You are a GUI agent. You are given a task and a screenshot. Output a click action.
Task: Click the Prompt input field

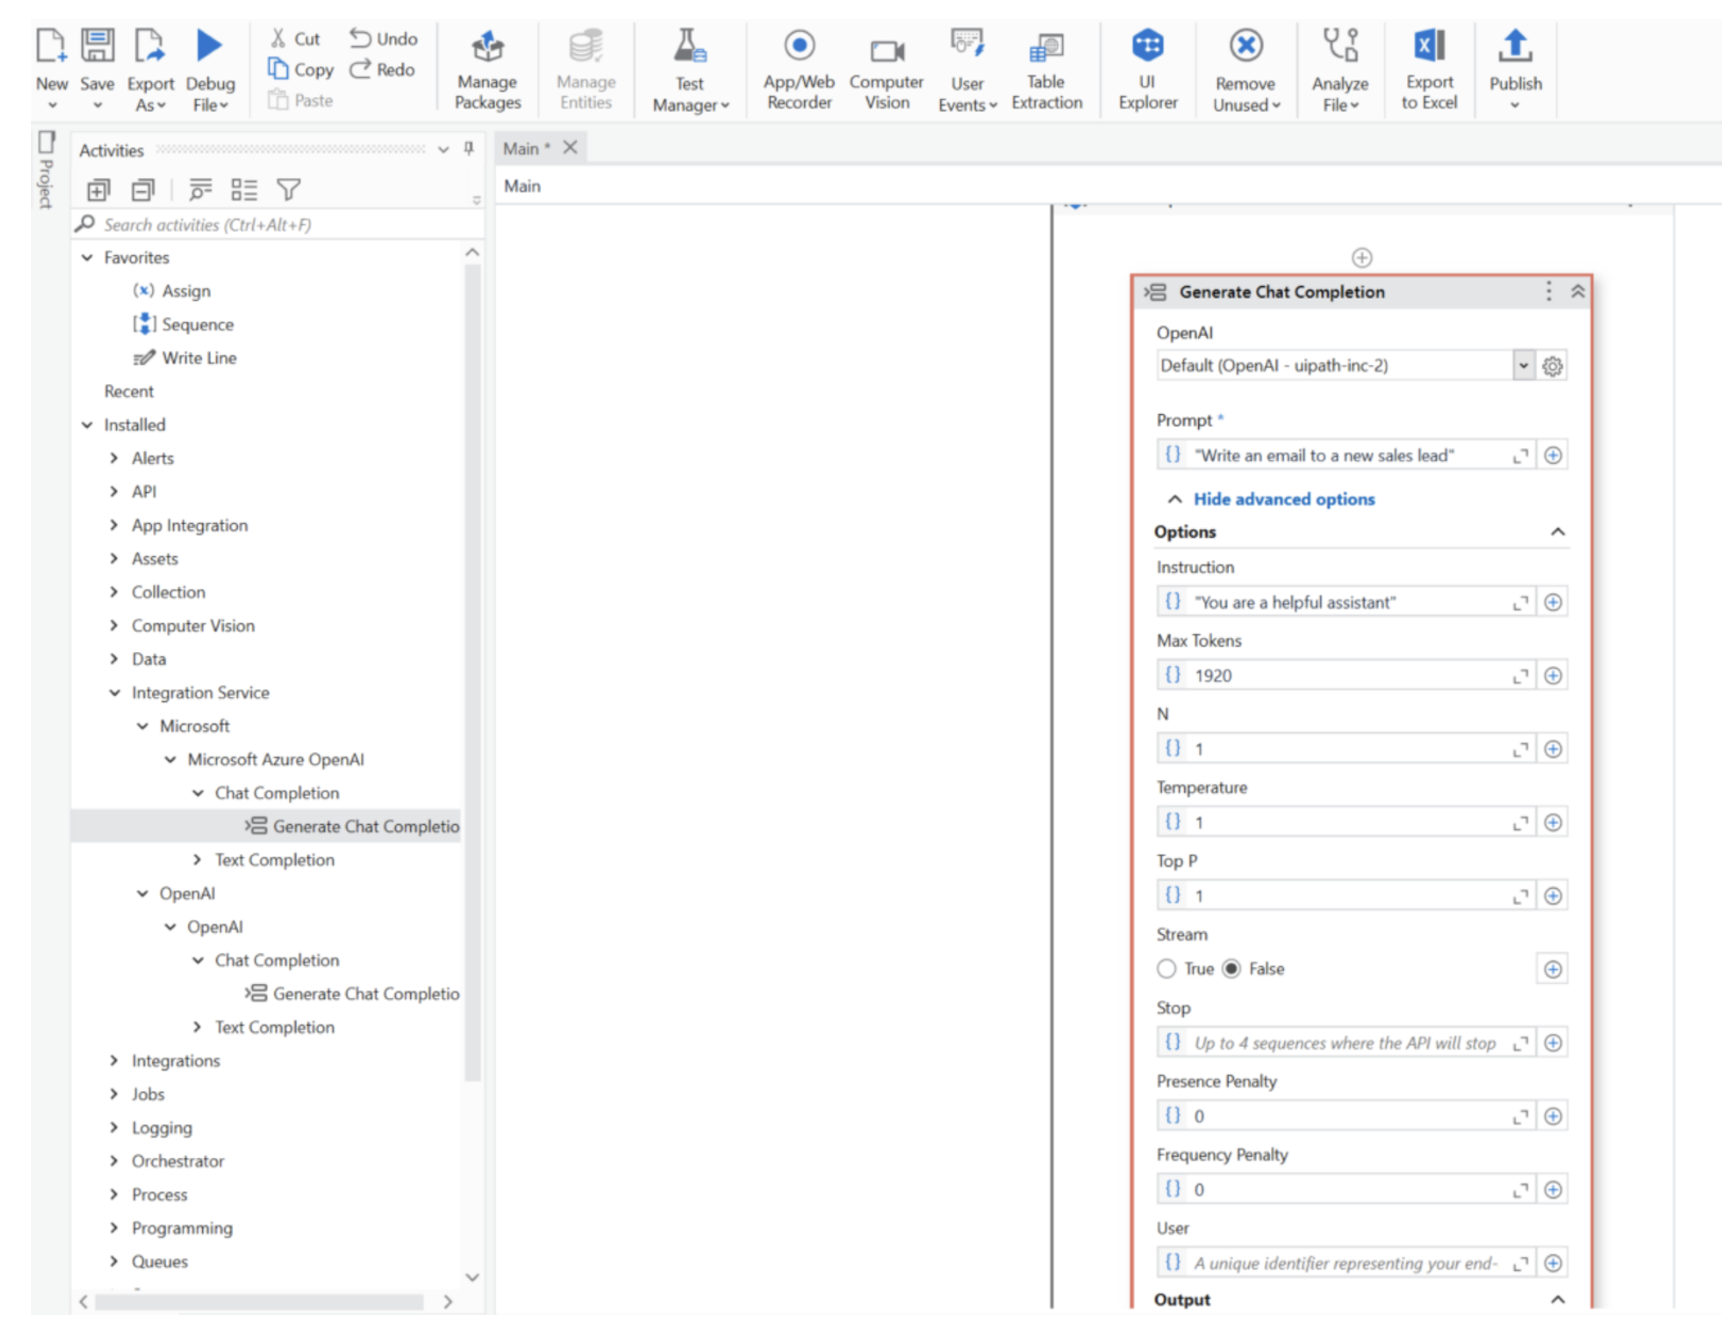click(1345, 455)
